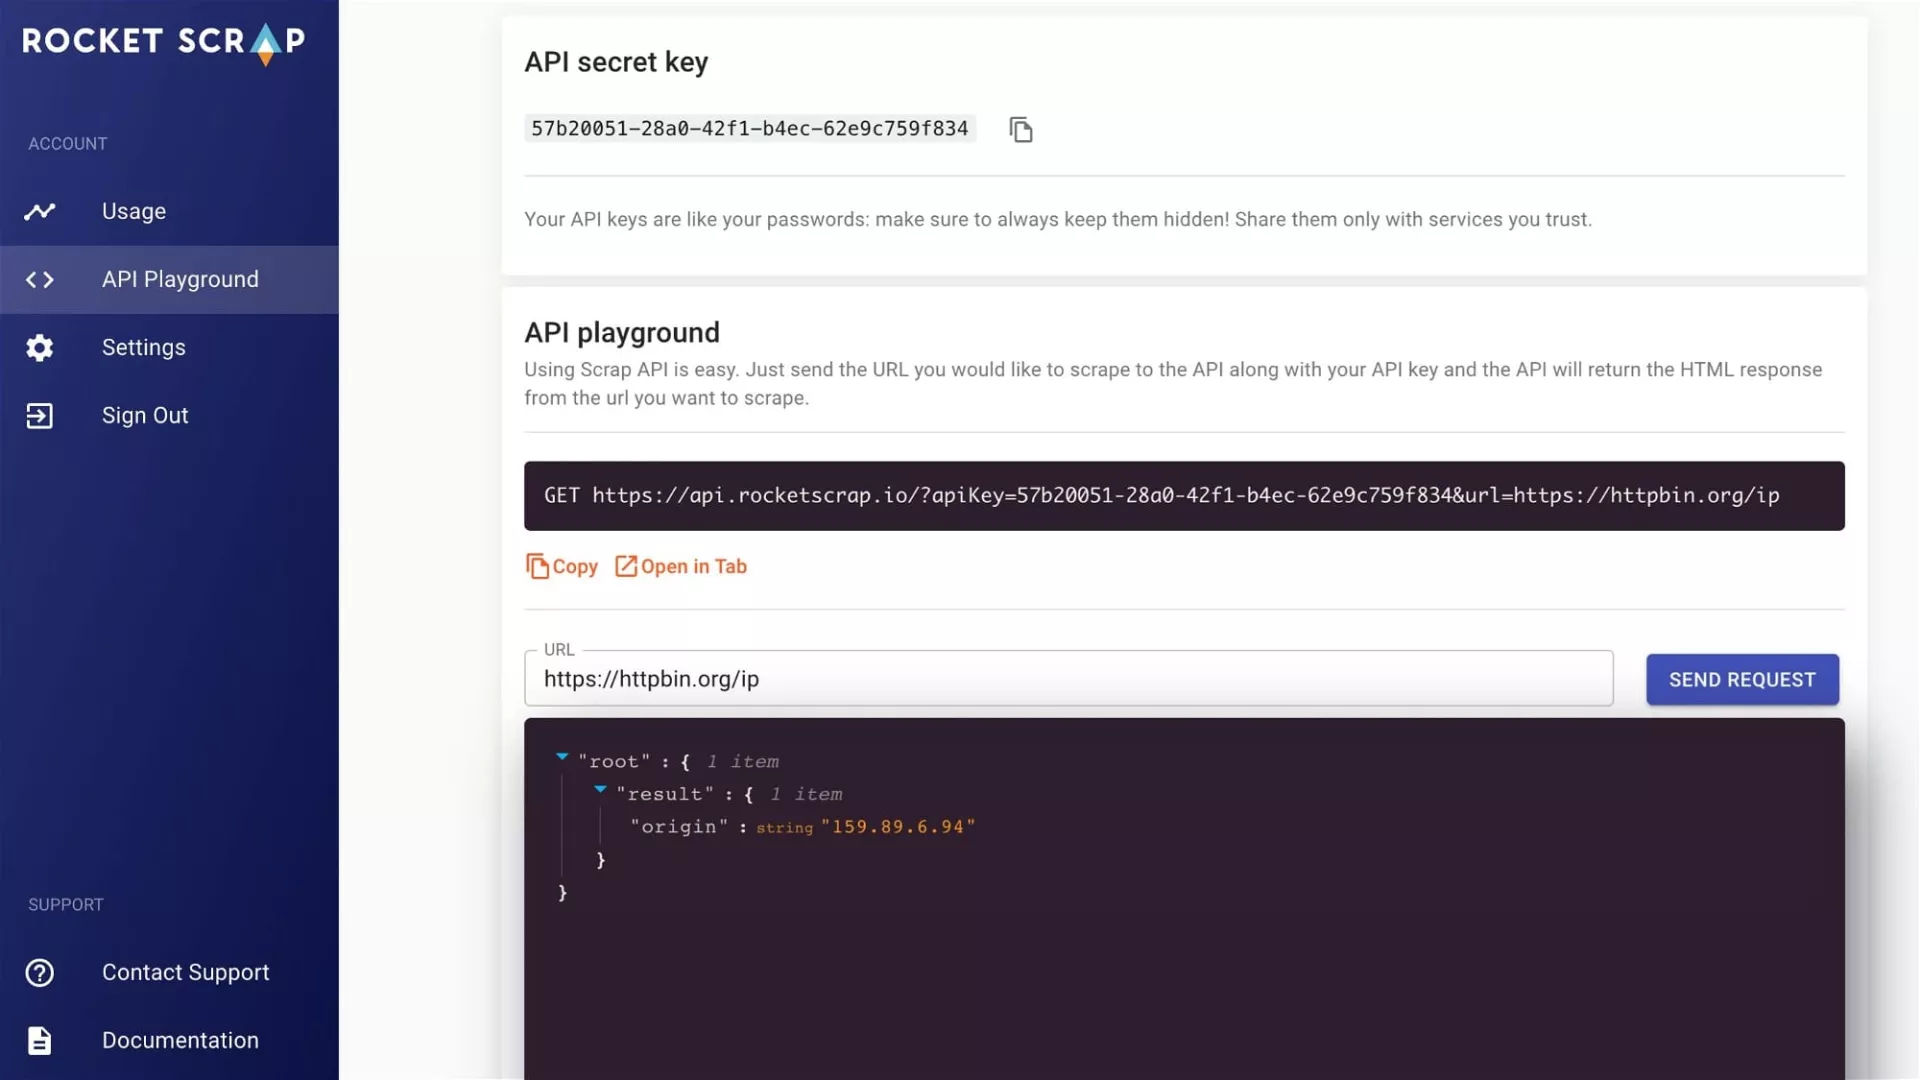Open the Settings page

144,348
